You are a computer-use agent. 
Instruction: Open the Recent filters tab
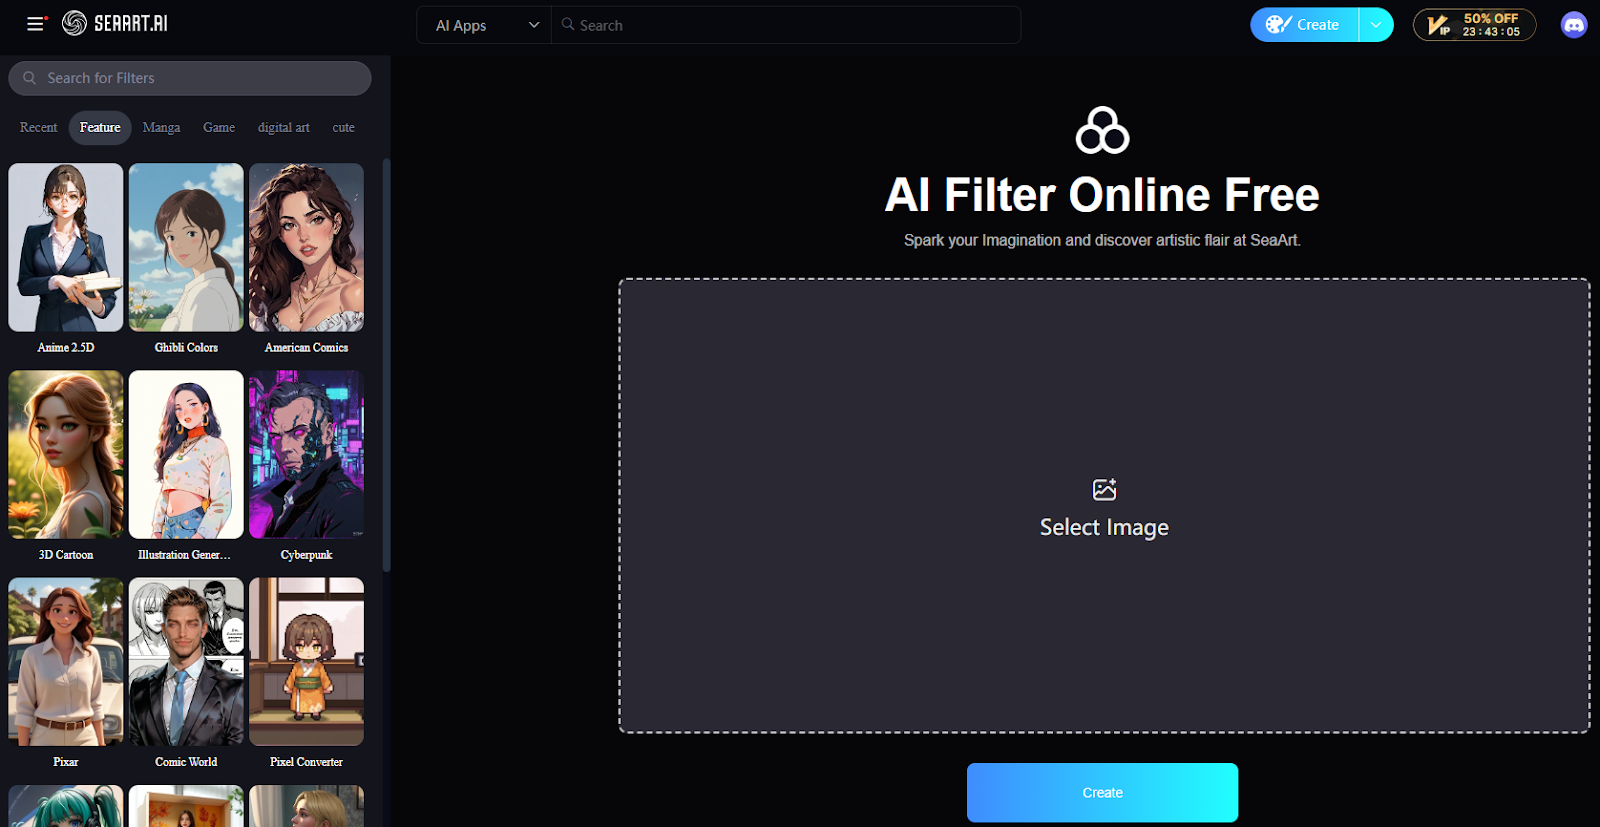tap(39, 128)
